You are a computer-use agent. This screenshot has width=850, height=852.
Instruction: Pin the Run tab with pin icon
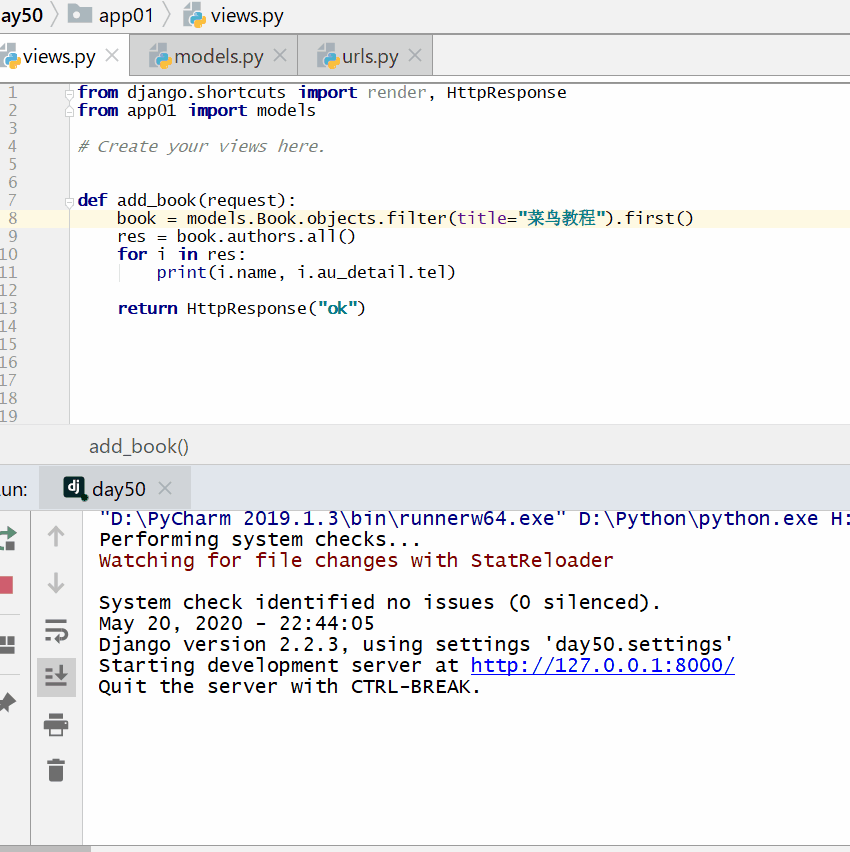7,703
